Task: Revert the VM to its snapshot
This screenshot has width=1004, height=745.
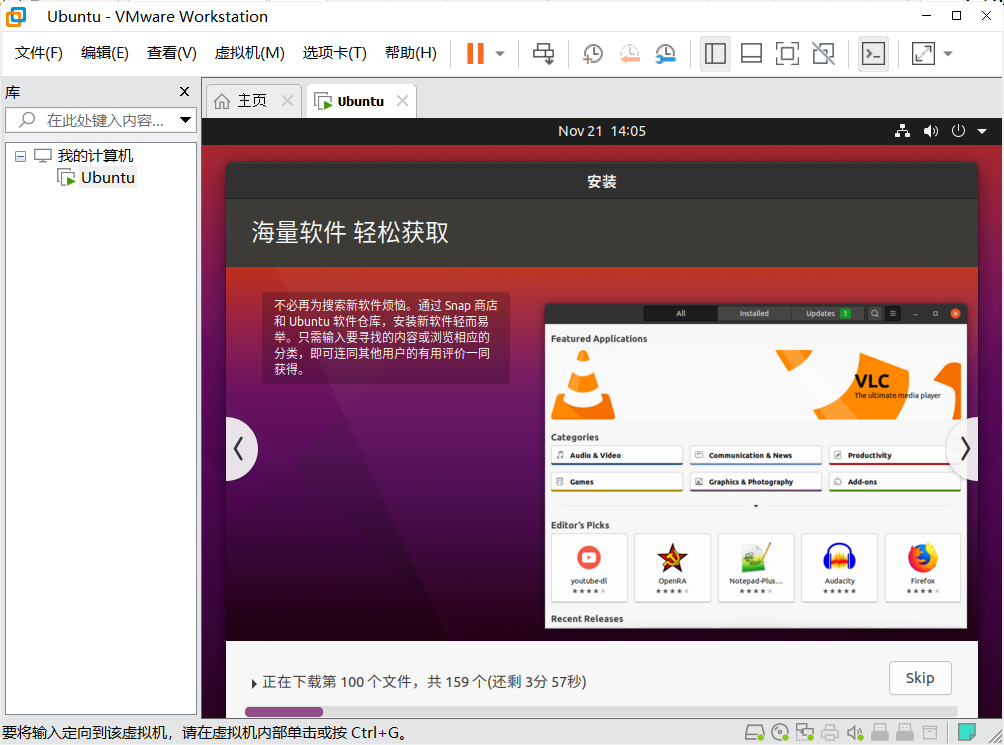Action: (x=629, y=53)
